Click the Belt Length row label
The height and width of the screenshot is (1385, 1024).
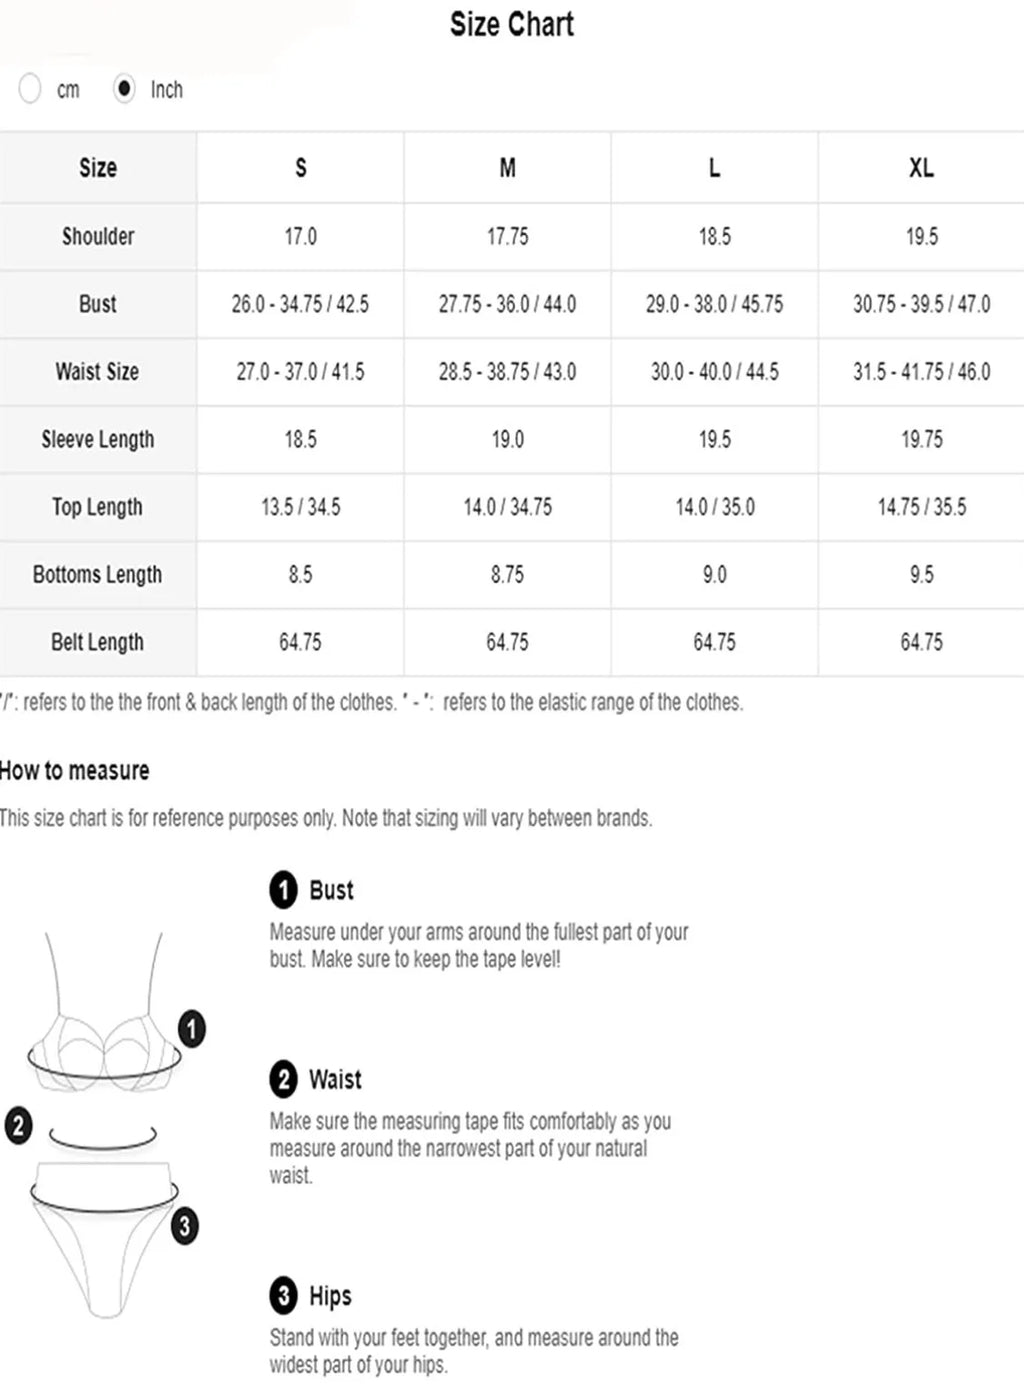[97, 642]
